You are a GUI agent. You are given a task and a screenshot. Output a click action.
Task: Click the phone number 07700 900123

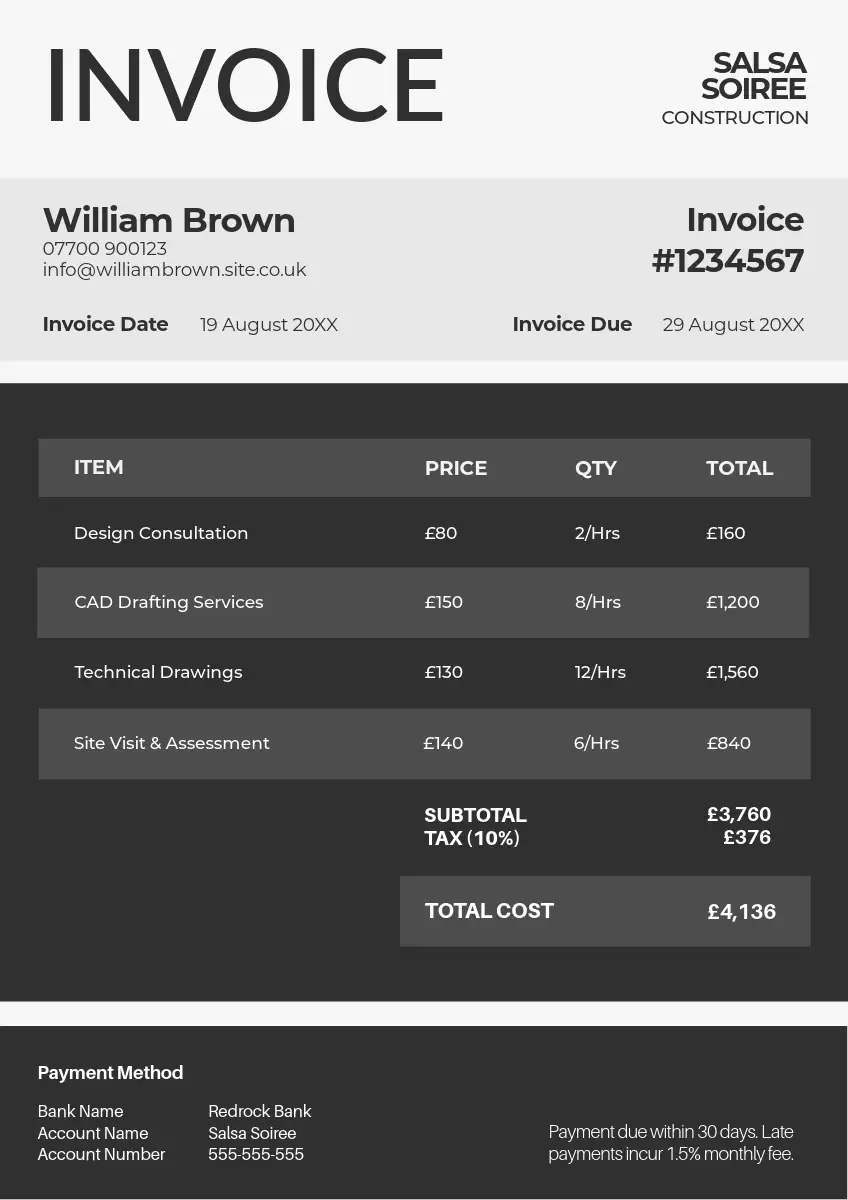click(x=105, y=248)
